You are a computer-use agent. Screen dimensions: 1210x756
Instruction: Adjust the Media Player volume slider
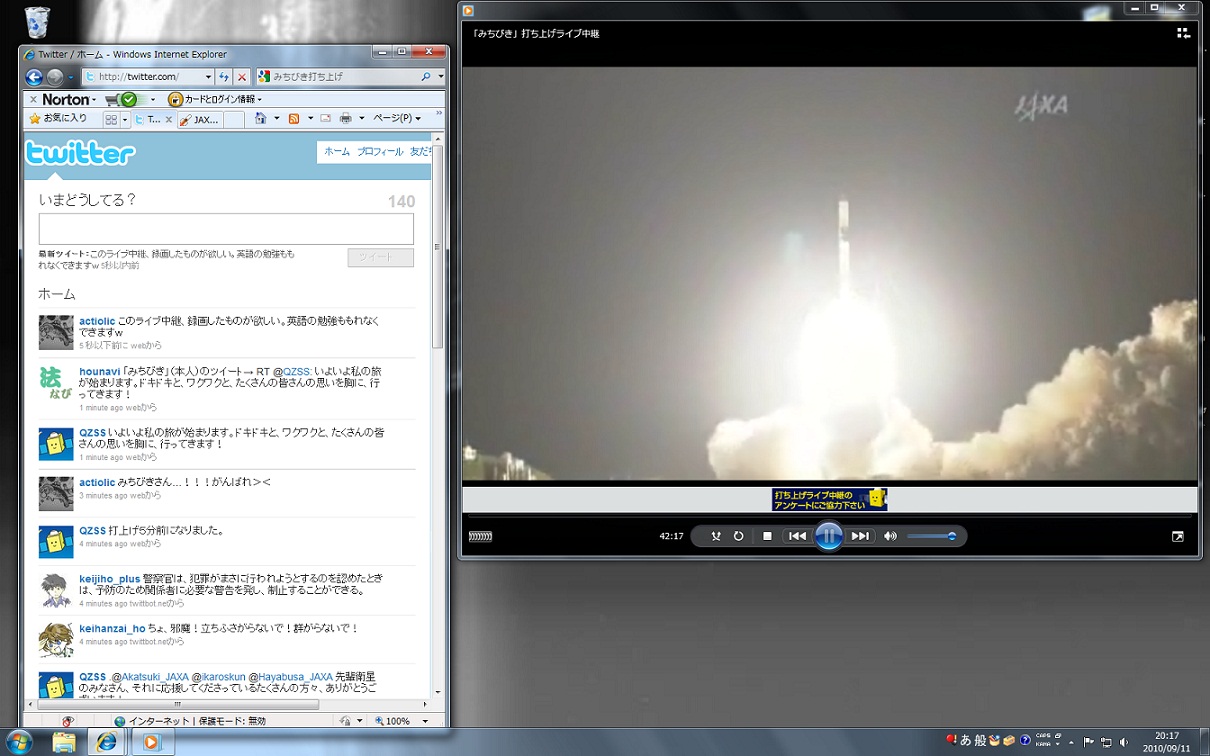coord(932,536)
